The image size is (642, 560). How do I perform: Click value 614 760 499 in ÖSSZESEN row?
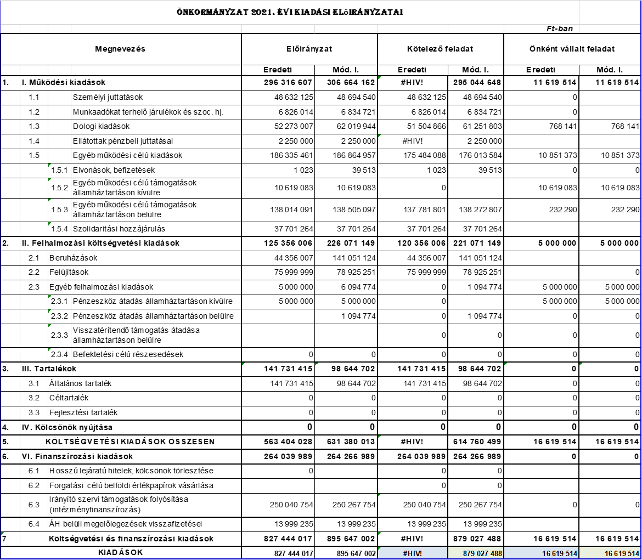coord(477,442)
